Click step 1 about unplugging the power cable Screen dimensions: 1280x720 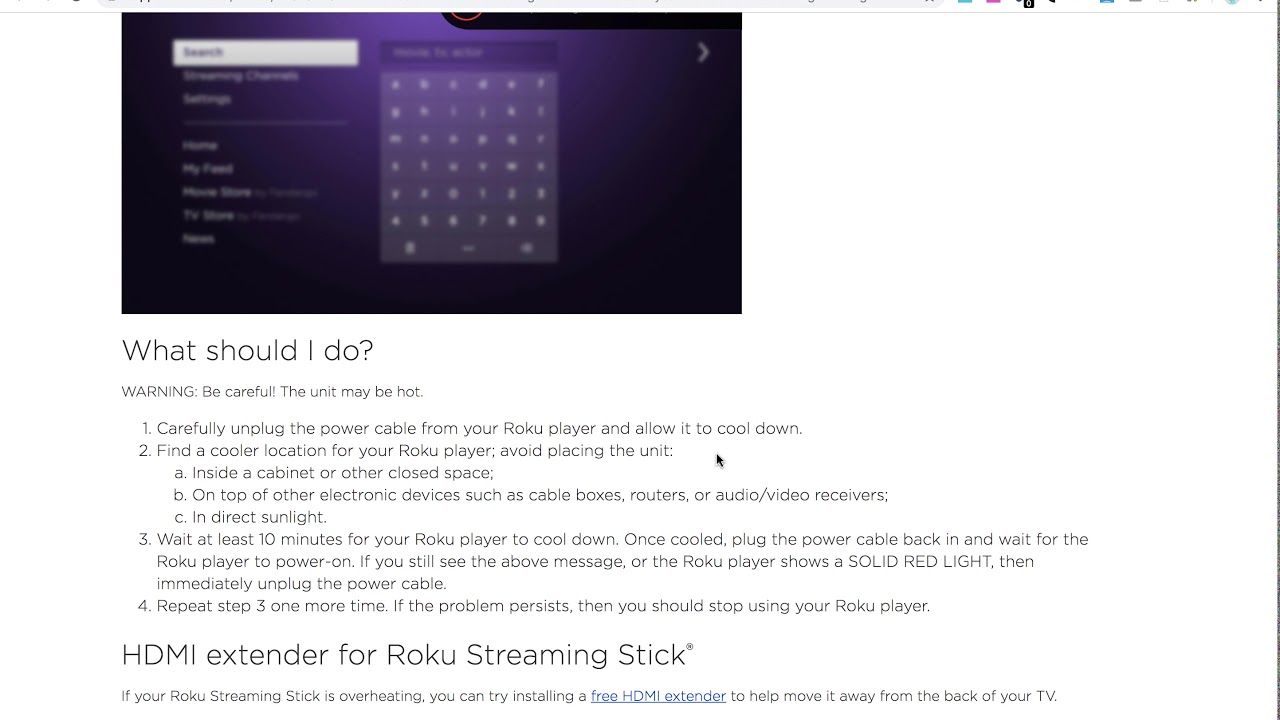479,428
